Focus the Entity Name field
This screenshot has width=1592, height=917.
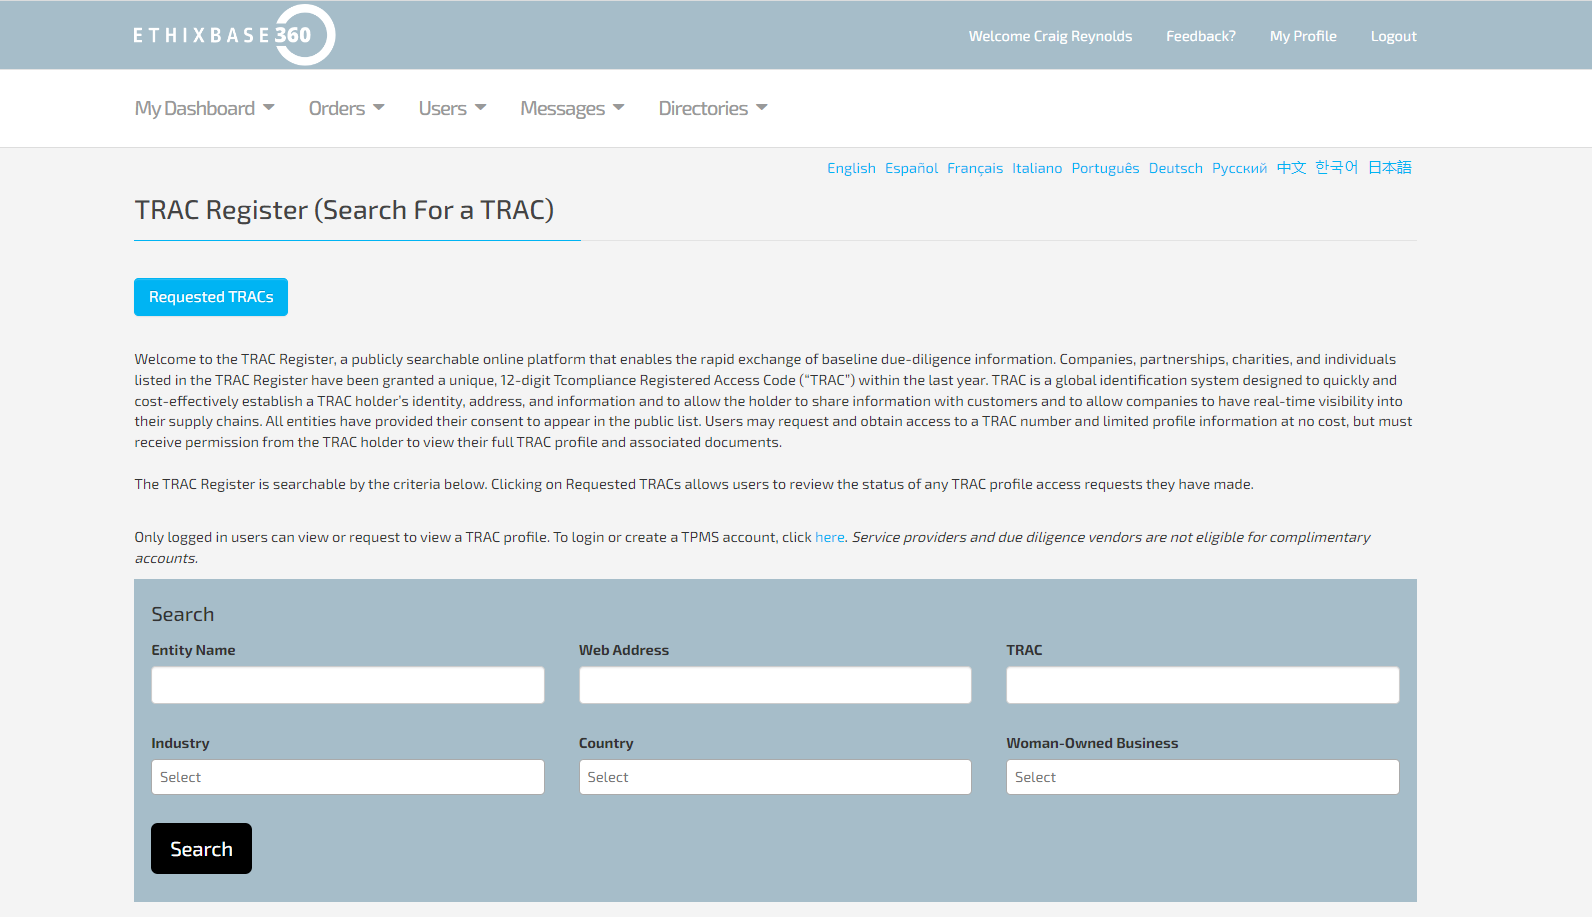pos(347,685)
